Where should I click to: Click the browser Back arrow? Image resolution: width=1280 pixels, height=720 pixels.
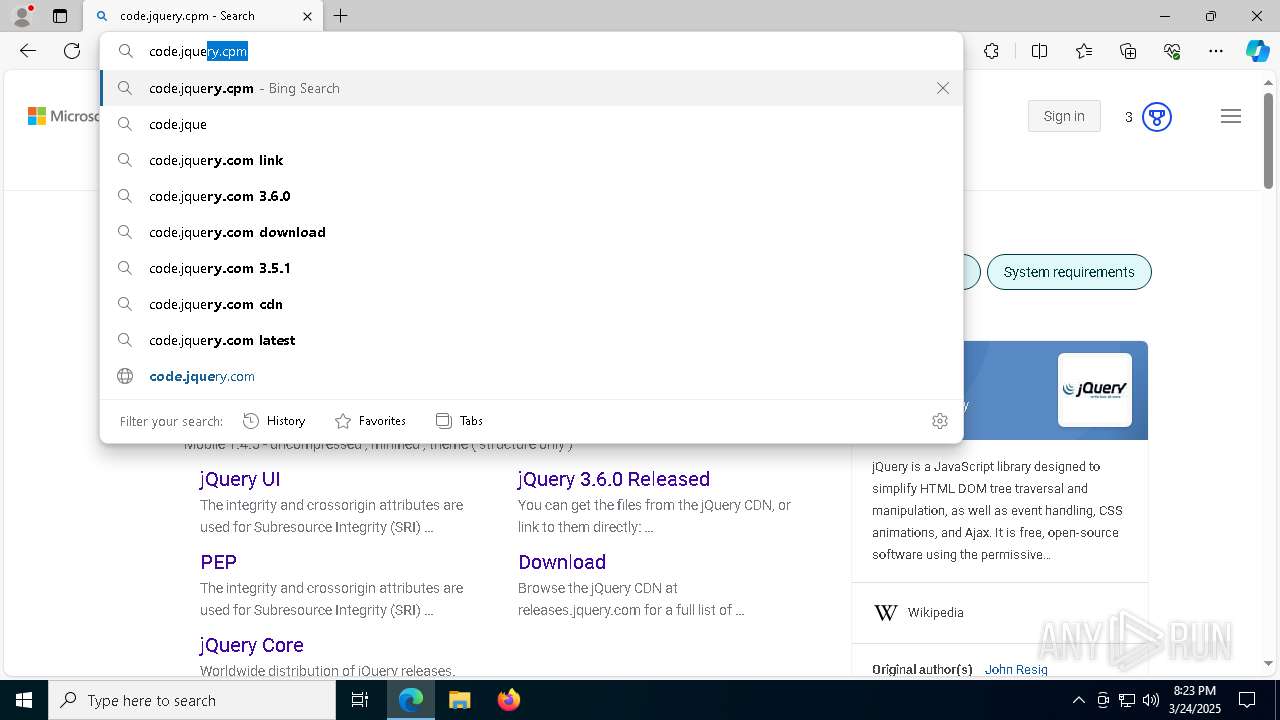28,51
